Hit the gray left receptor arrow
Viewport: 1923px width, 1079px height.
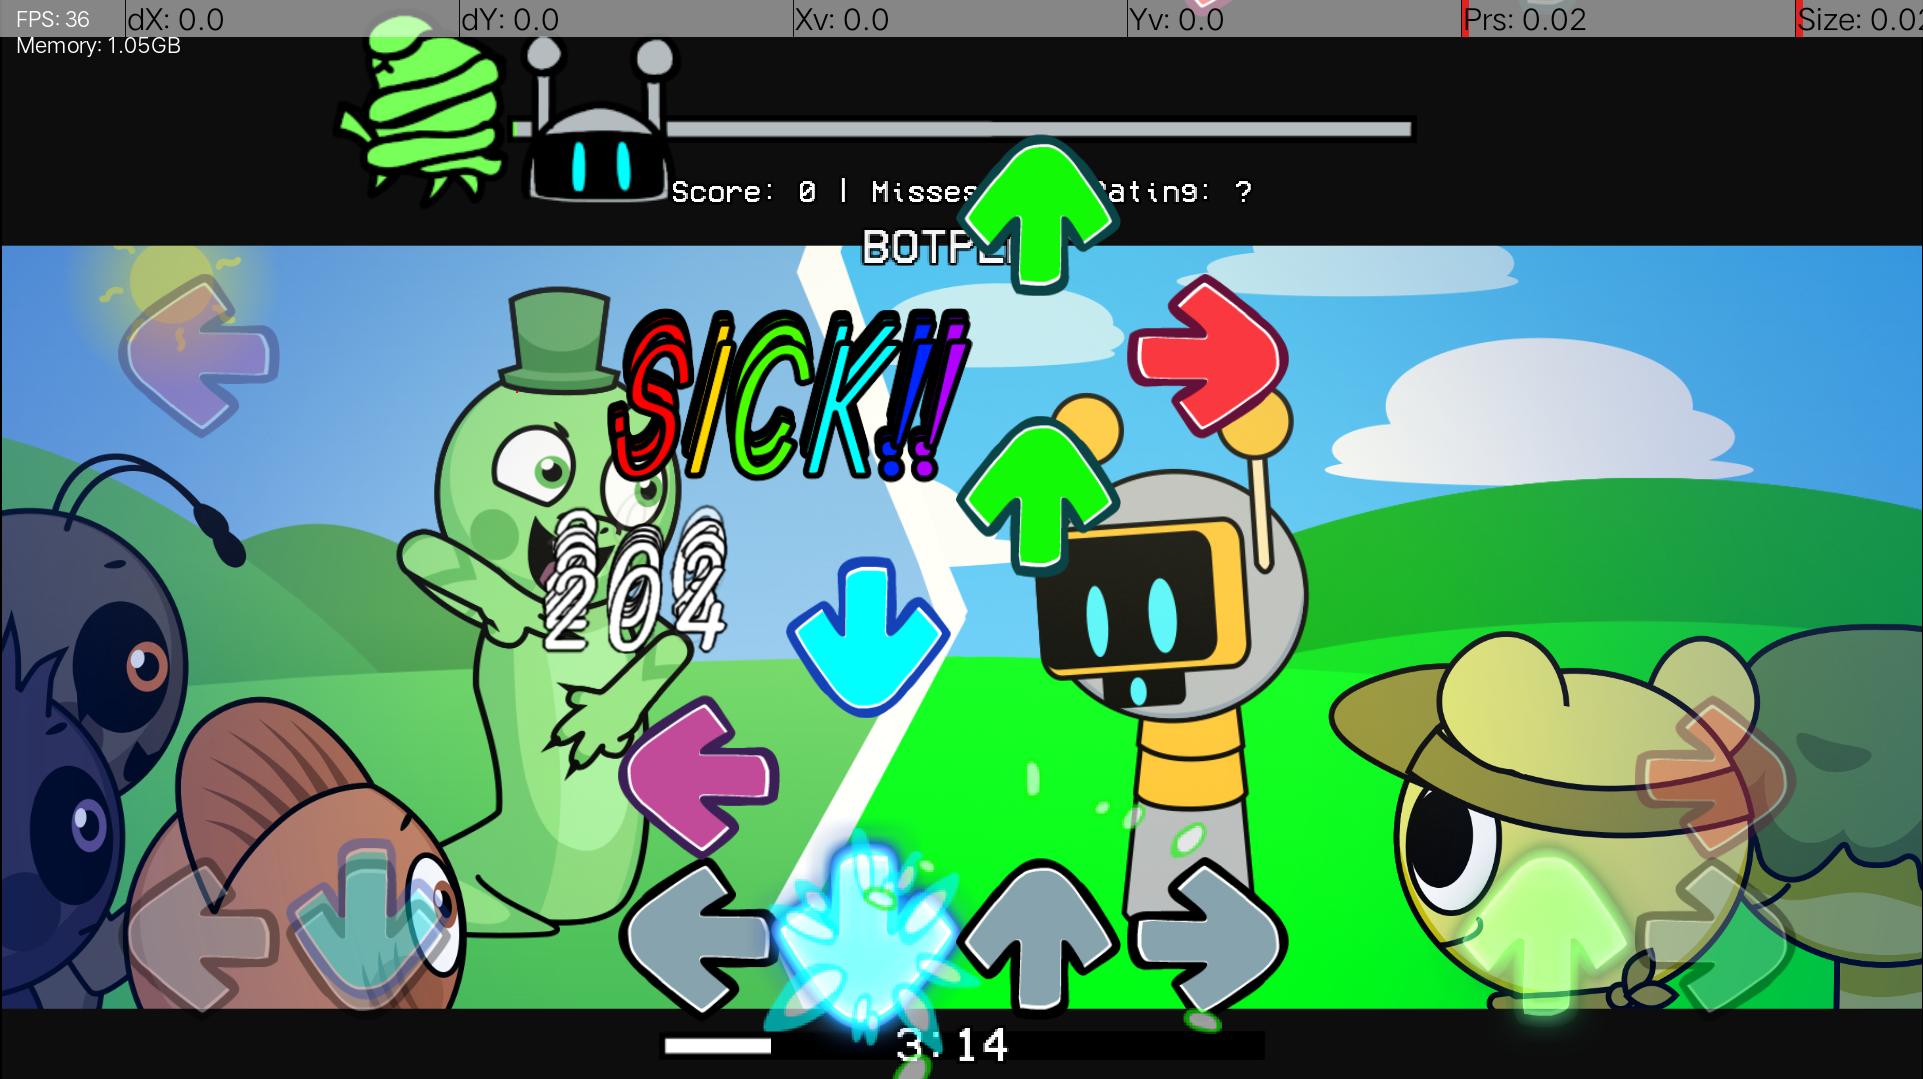click(698, 937)
